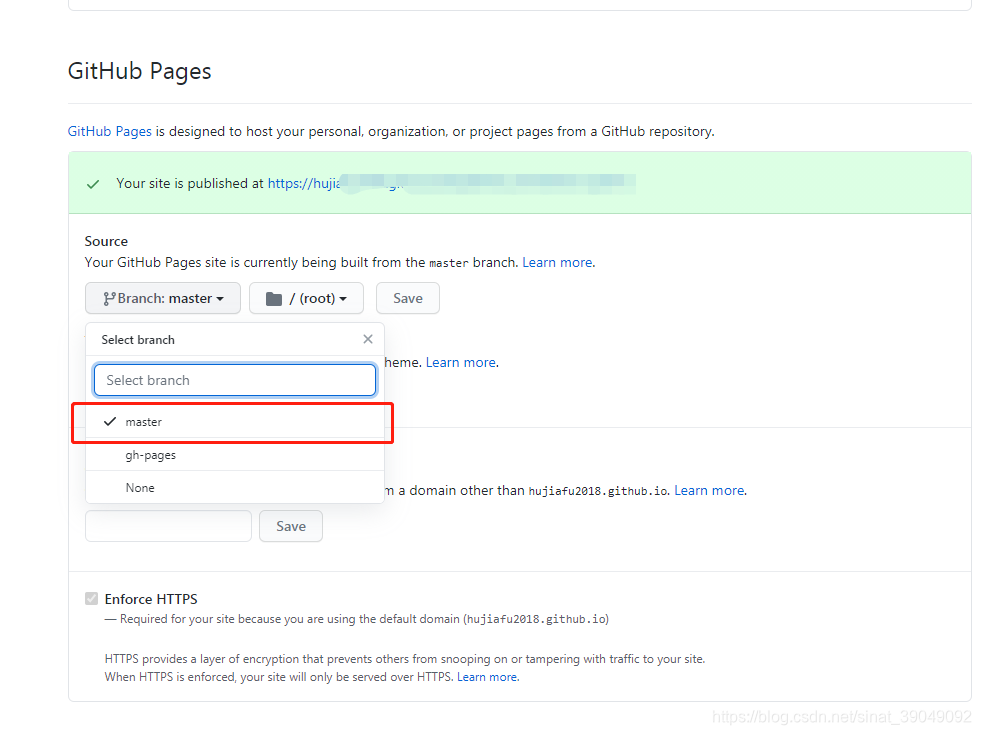
Task: Select None as the source branch
Action: tap(235, 488)
